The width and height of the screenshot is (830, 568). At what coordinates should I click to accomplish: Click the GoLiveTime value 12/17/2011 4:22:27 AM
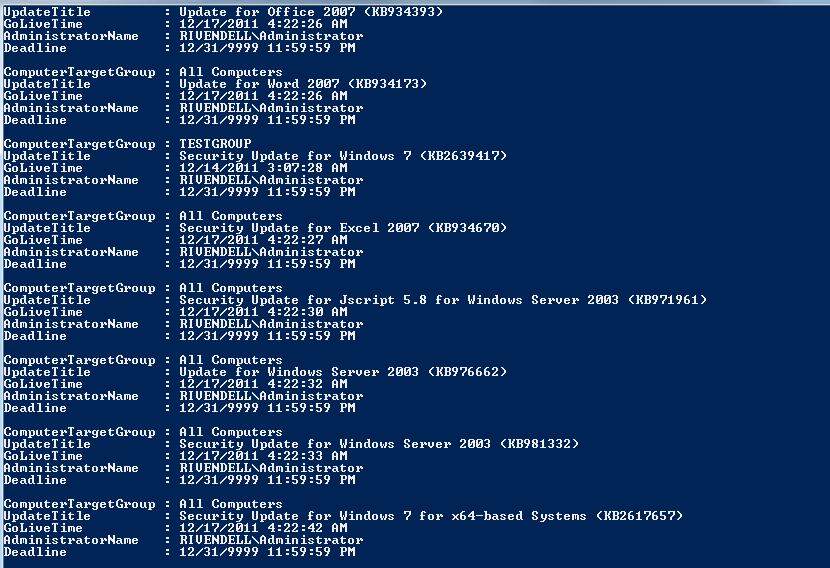pos(263,240)
